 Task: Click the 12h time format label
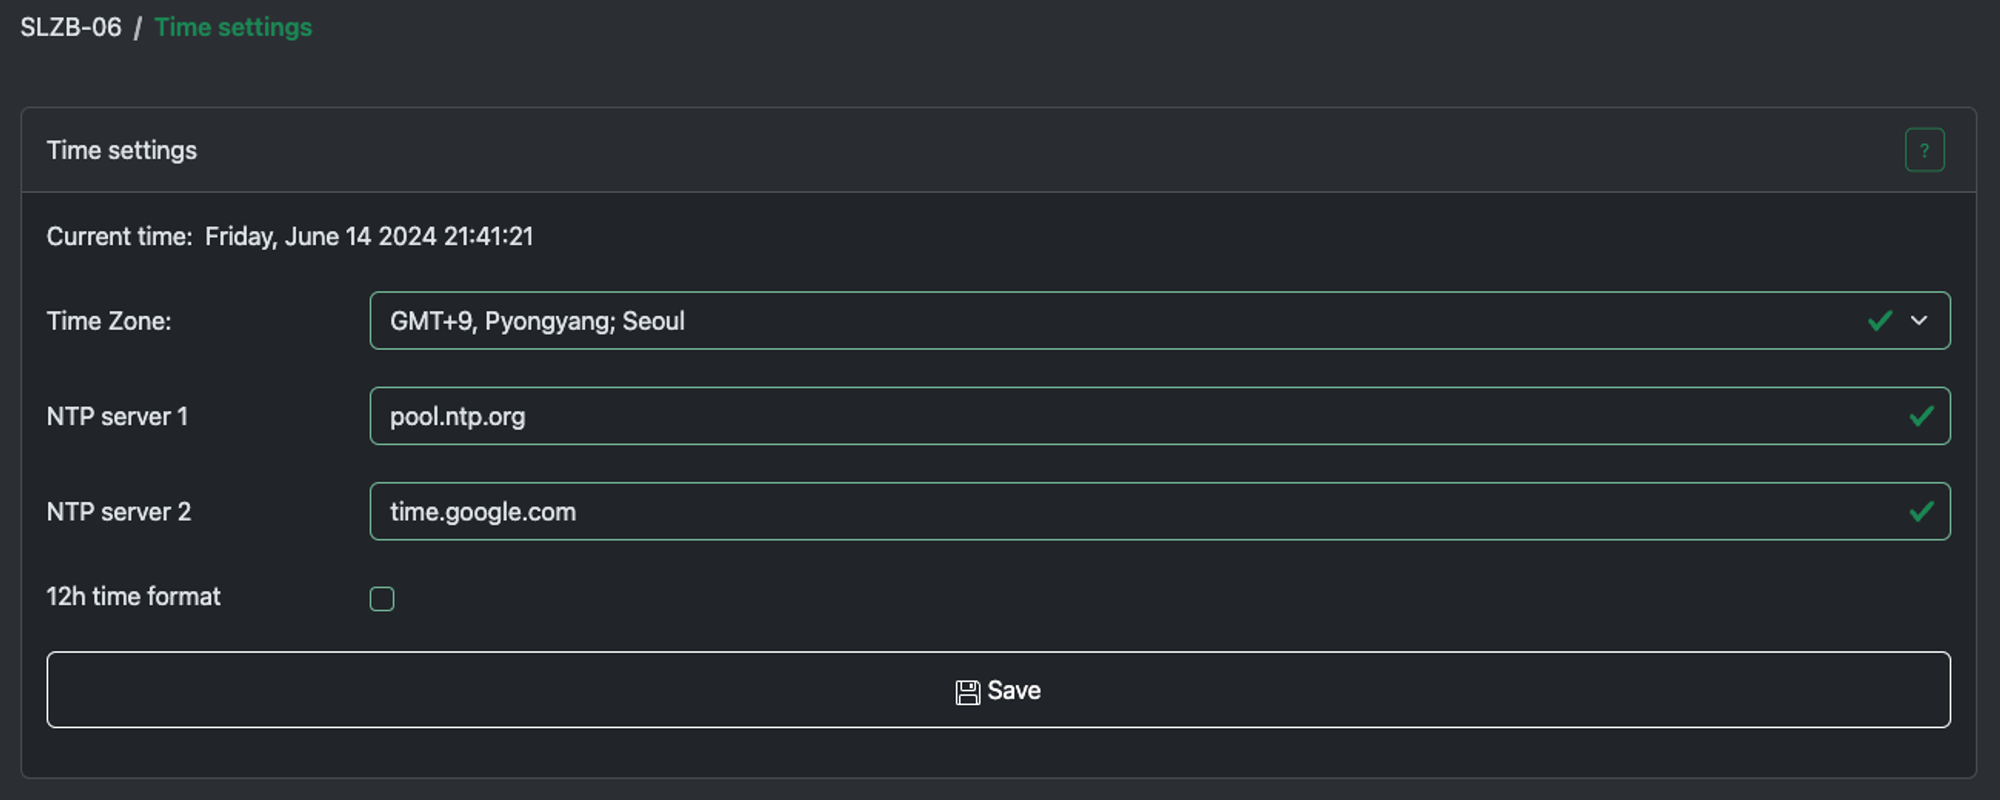(x=133, y=597)
